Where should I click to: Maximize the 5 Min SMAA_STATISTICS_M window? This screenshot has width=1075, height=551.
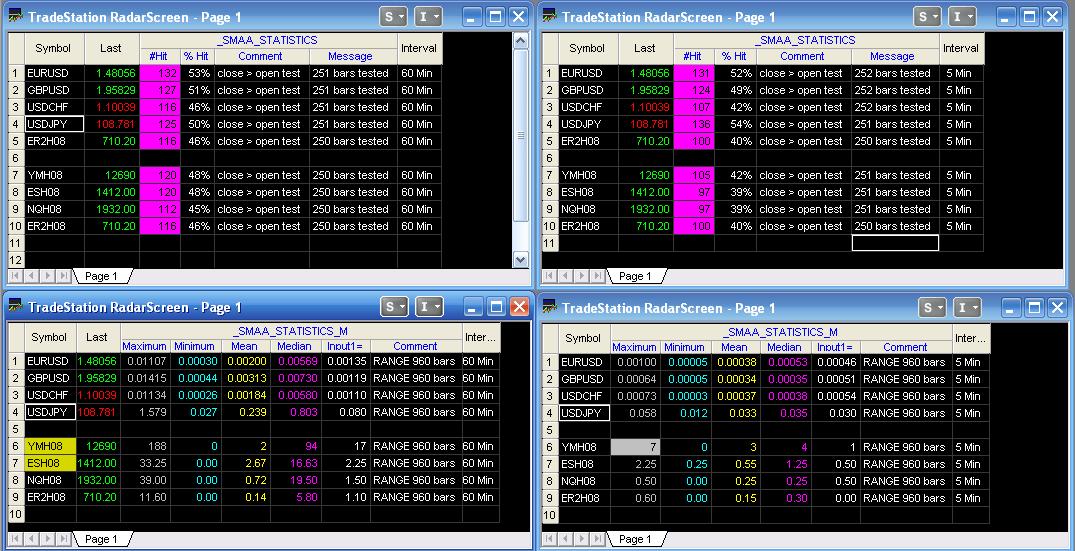(x=1035, y=308)
